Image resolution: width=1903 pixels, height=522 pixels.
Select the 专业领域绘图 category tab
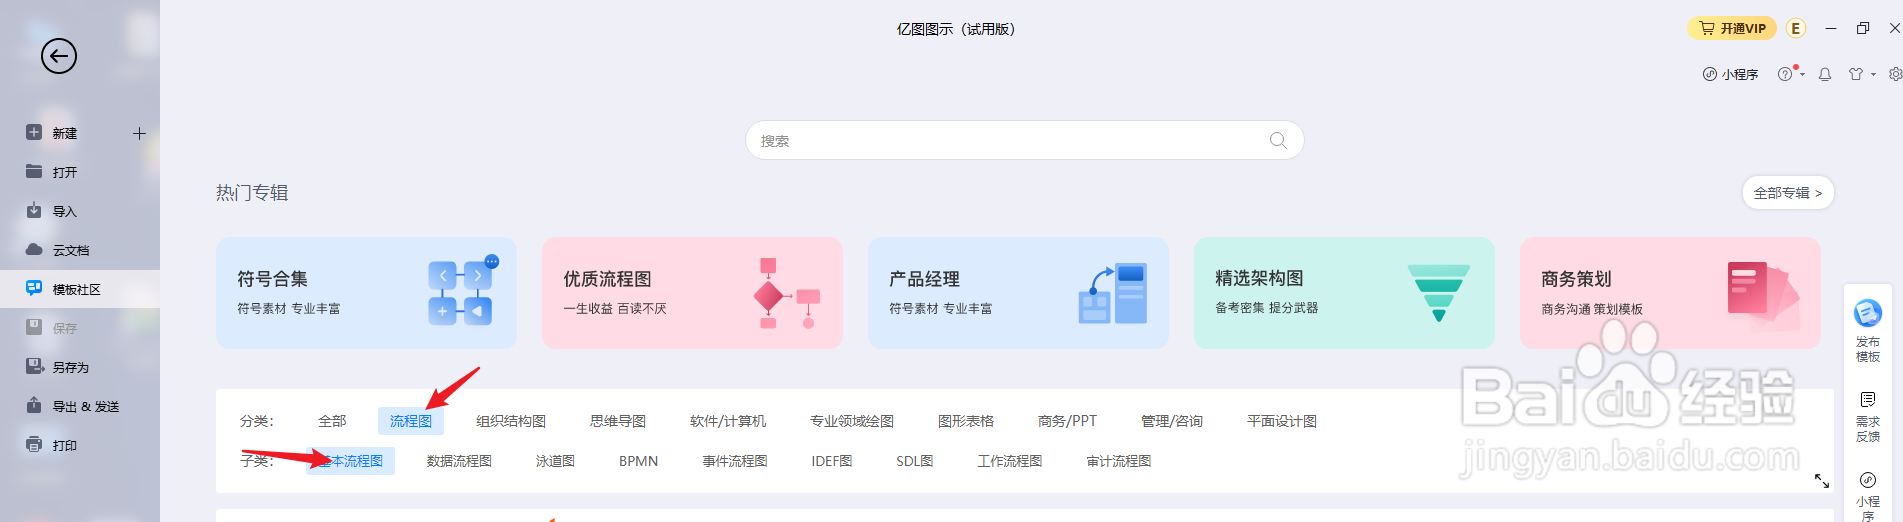[852, 421]
